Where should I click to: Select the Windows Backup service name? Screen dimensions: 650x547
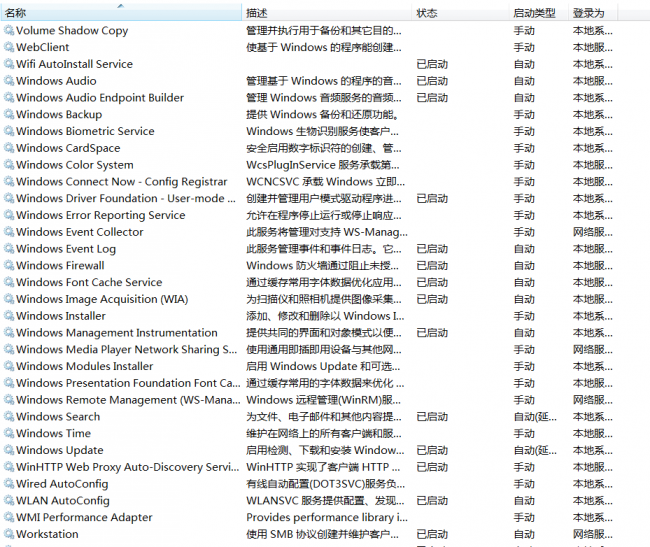(x=59, y=114)
